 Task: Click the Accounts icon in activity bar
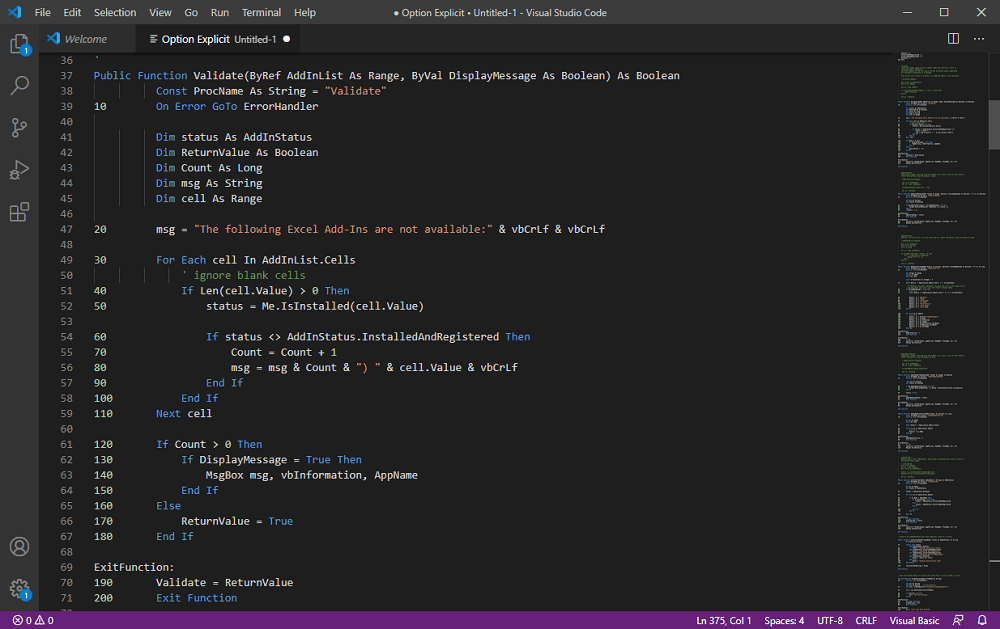(19, 547)
